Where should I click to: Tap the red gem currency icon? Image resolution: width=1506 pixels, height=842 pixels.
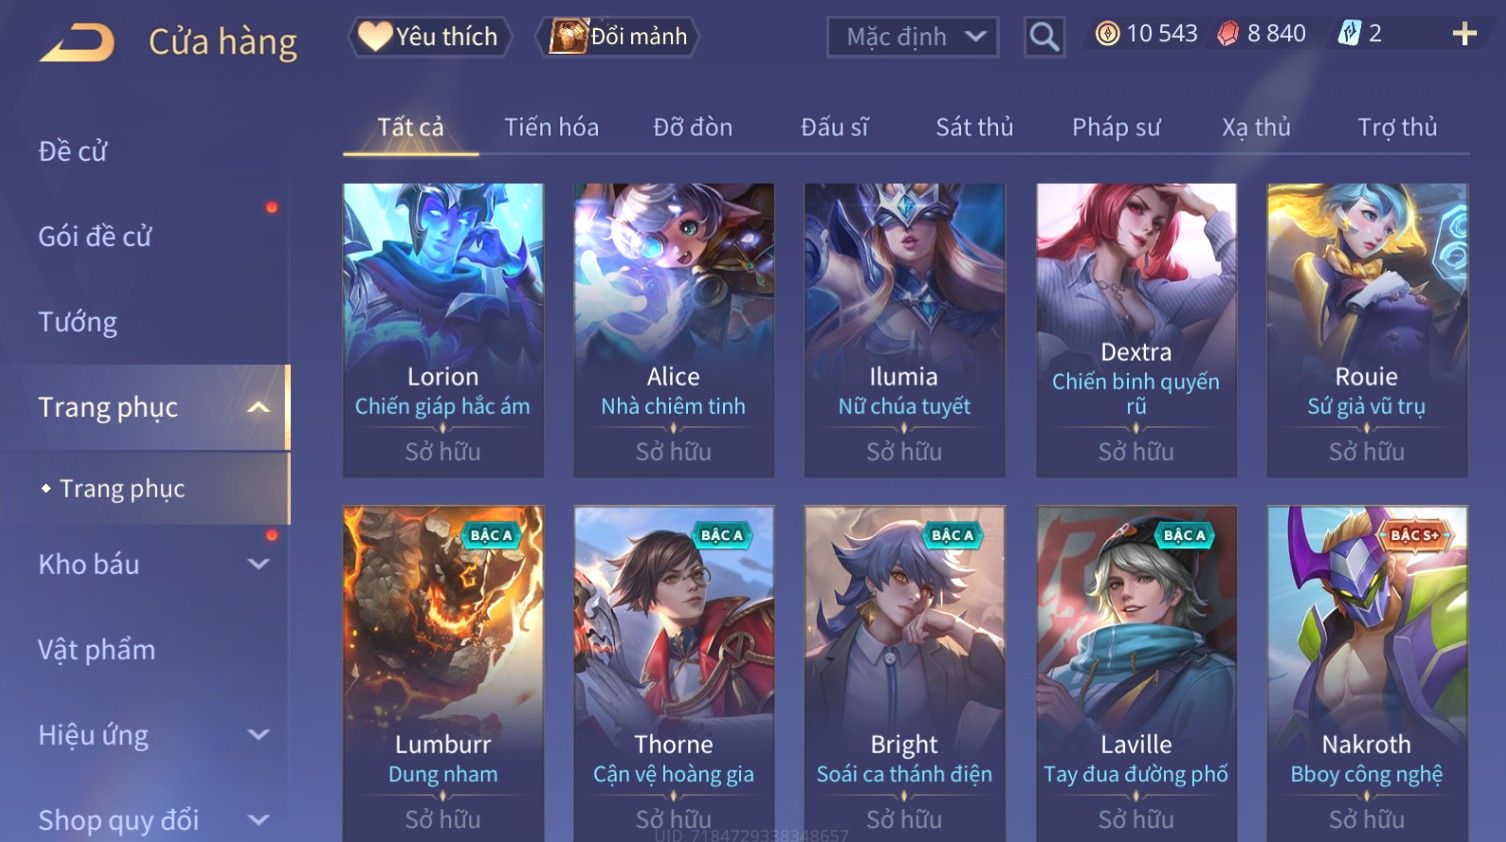point(1228,34)
